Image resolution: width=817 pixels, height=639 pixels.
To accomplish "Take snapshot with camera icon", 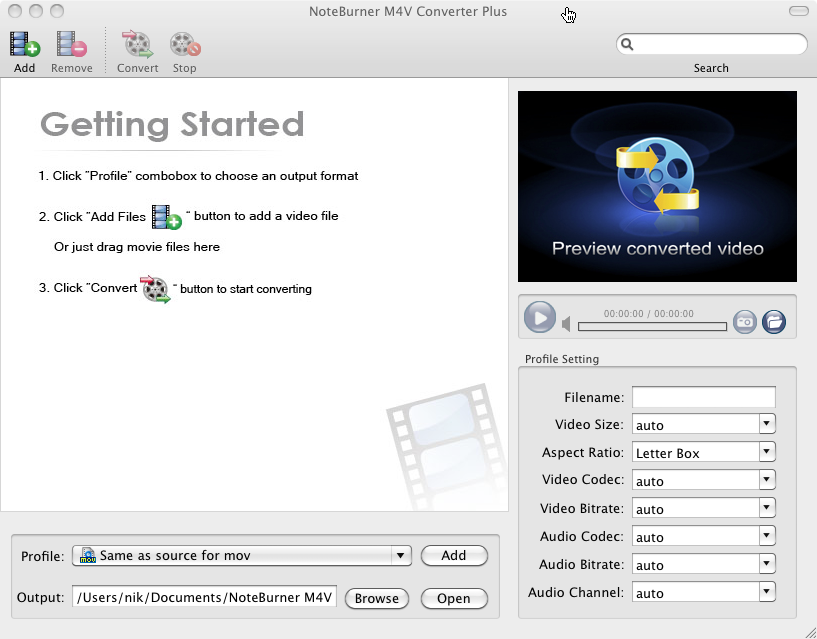I will [745, 322].
